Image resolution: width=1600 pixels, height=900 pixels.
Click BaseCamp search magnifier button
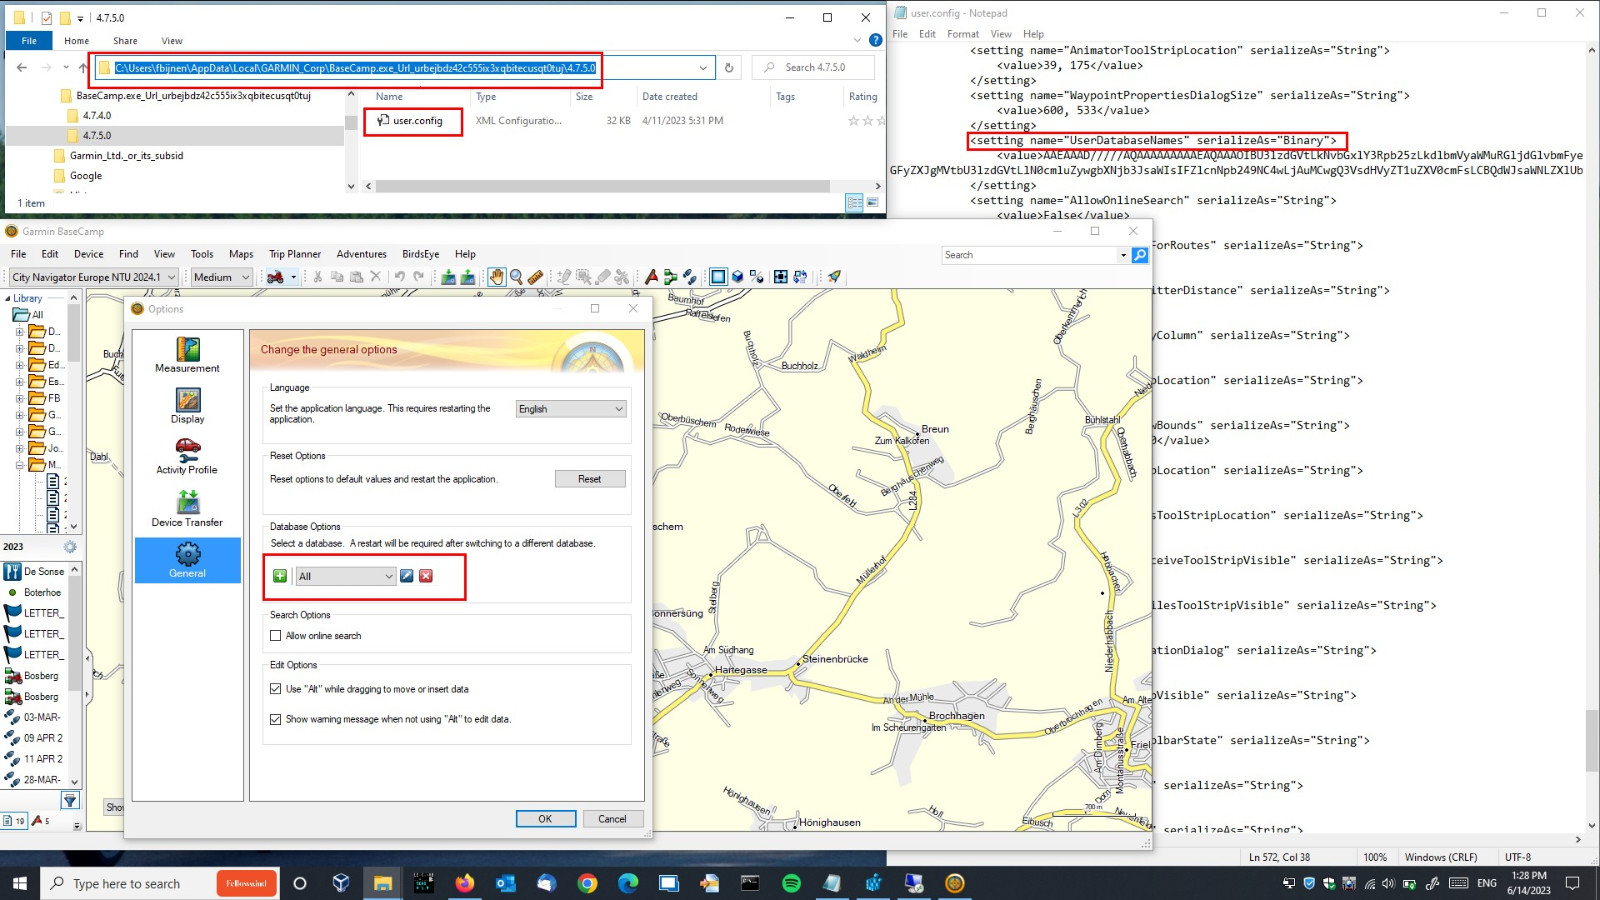point(1139,255)
